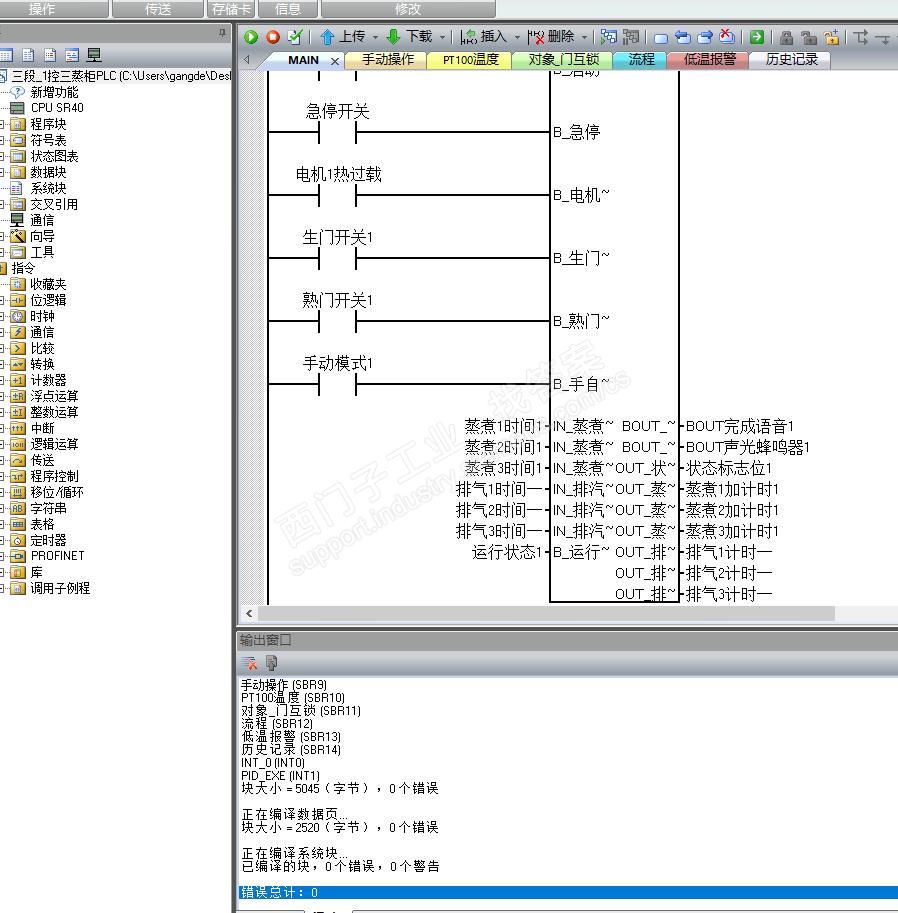Select 符号表 folder in tree
This screenshot has width=898, height=913.
tap(48, 140)
